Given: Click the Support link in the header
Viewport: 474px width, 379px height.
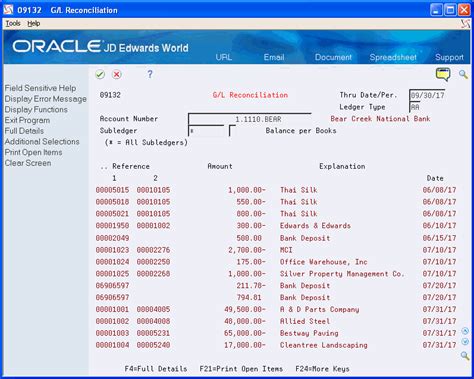Looking at the screenshot, I should 449,57.
